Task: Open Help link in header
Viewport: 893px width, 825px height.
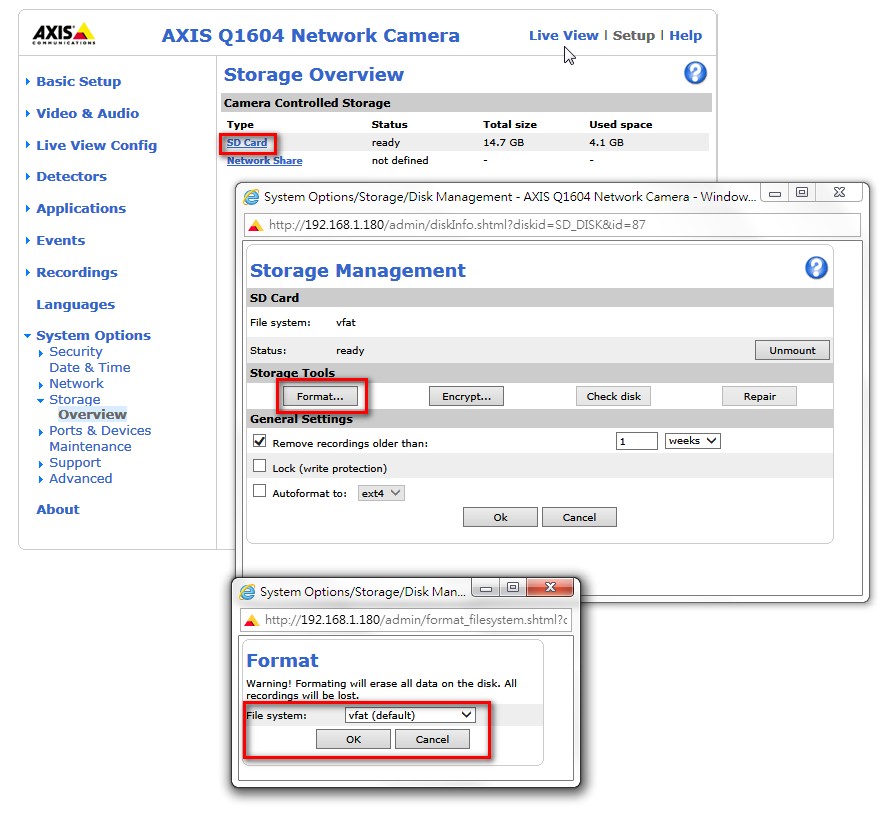Action: pyautogui.click(x=685, y=35)
